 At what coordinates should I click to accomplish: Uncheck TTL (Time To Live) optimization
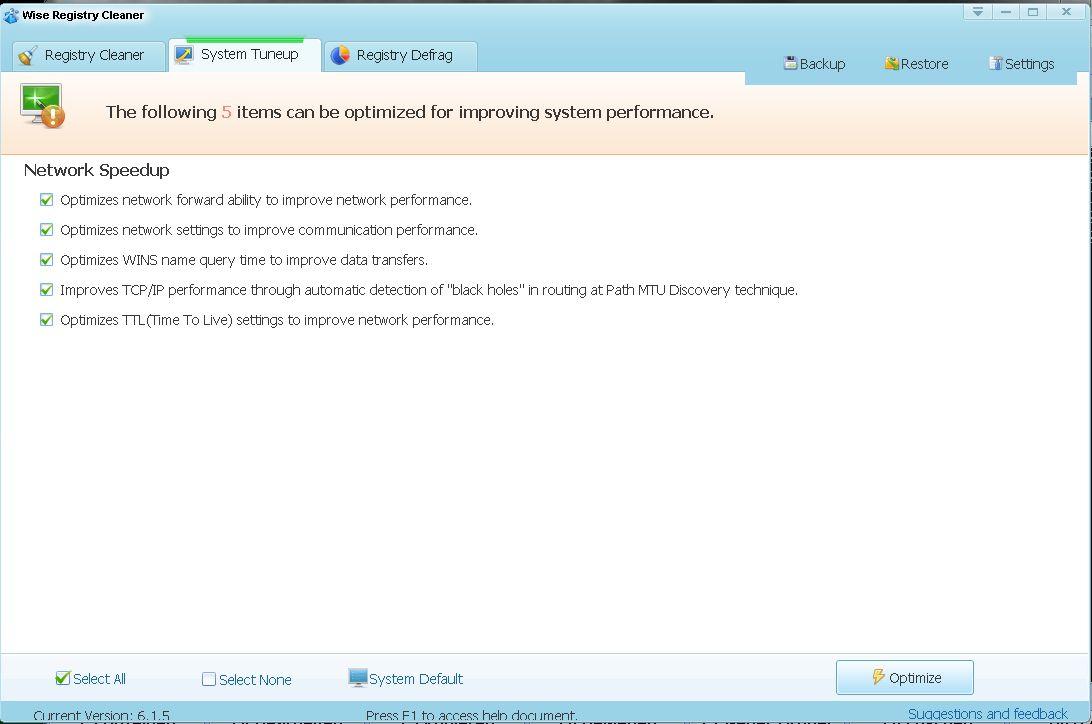47,320
